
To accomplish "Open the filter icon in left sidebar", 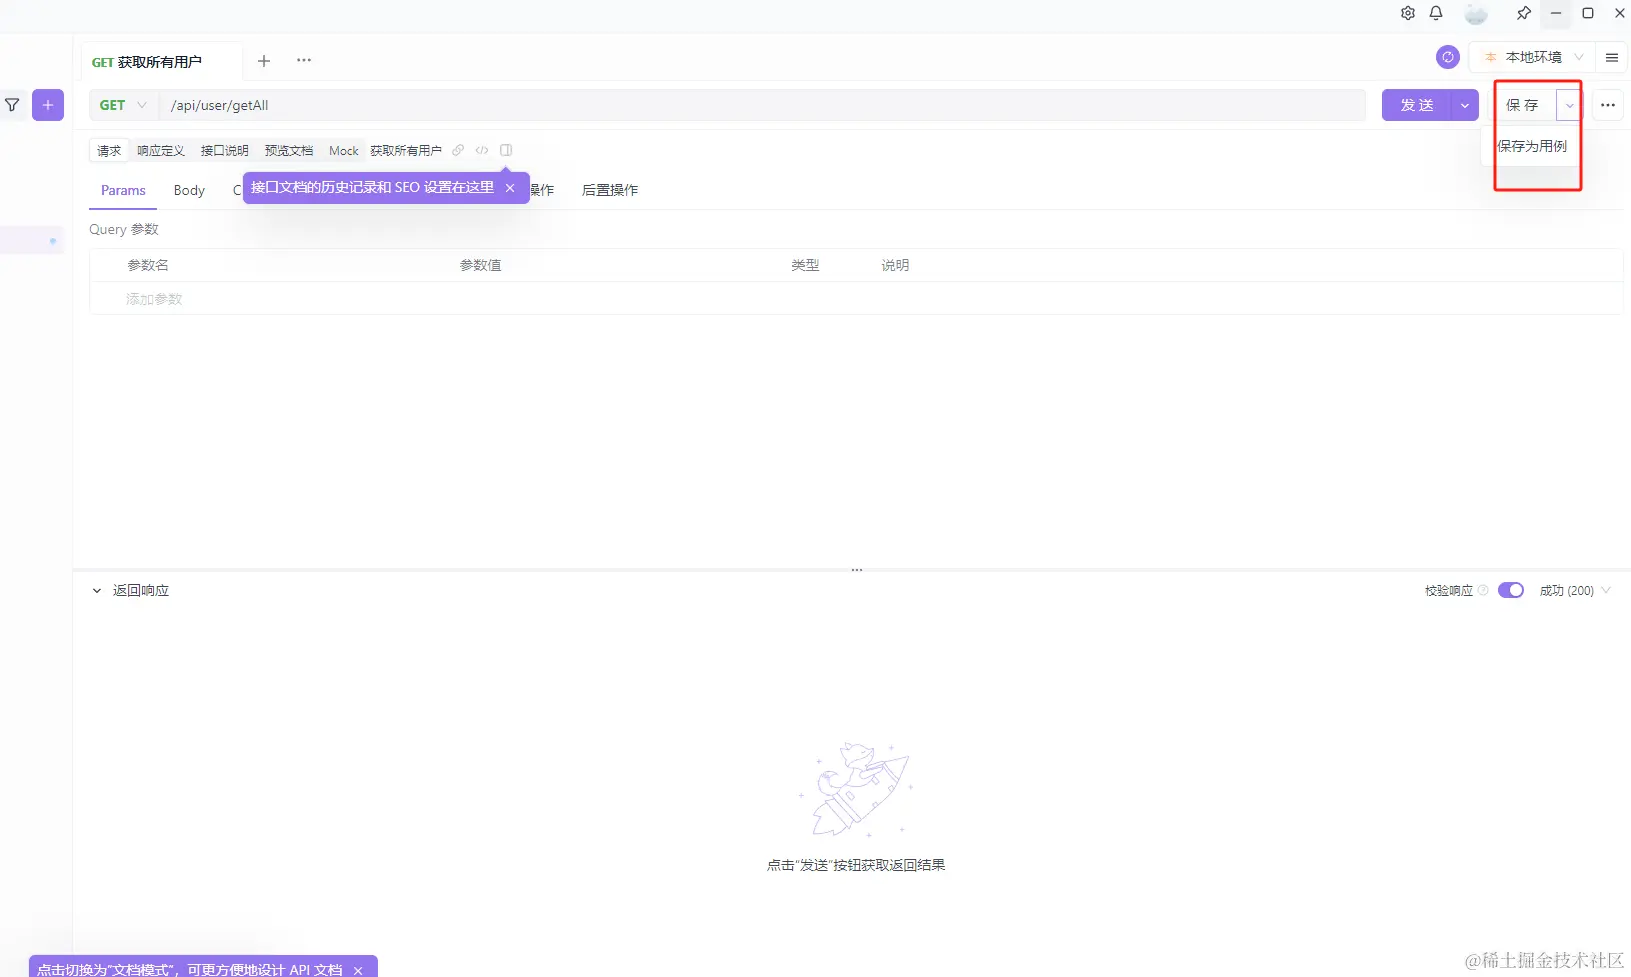I will pyautogui.click(x=12, y=104).
